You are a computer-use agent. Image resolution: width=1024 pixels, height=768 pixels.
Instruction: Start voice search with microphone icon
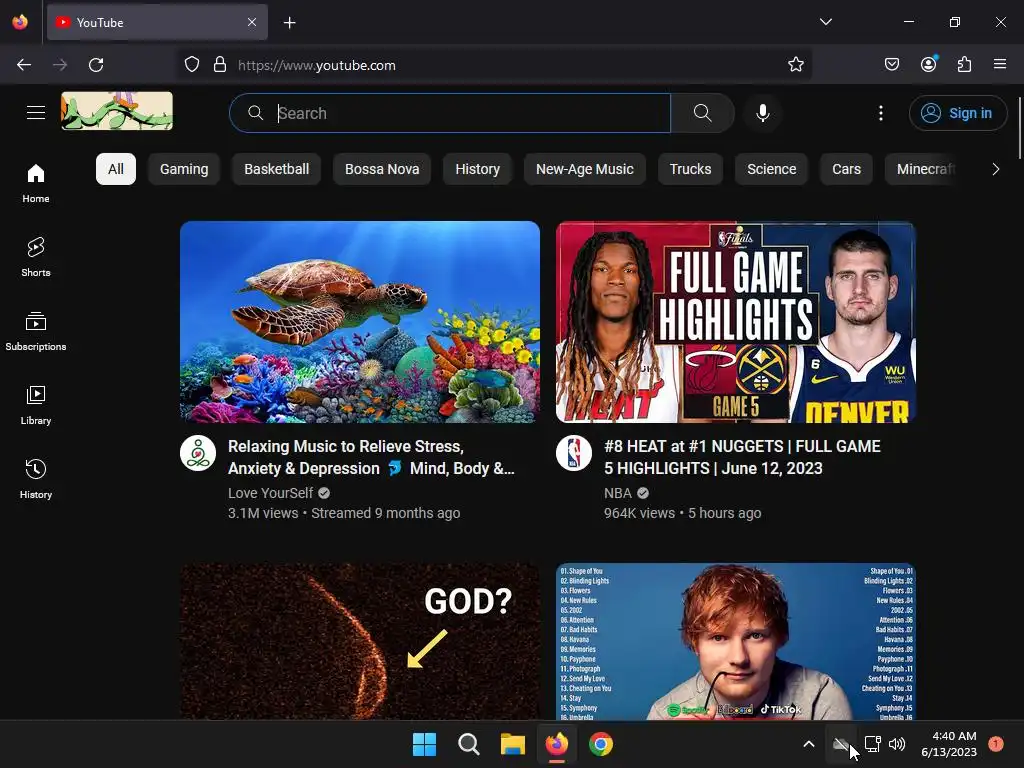pos(763,113)
